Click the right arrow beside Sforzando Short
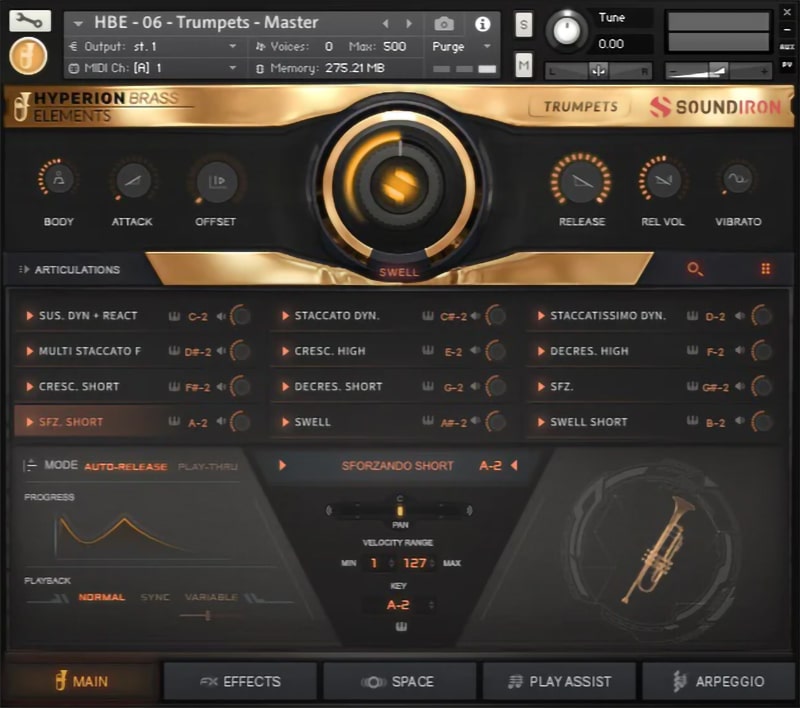The image size is (800, 708). pos(282,465)
